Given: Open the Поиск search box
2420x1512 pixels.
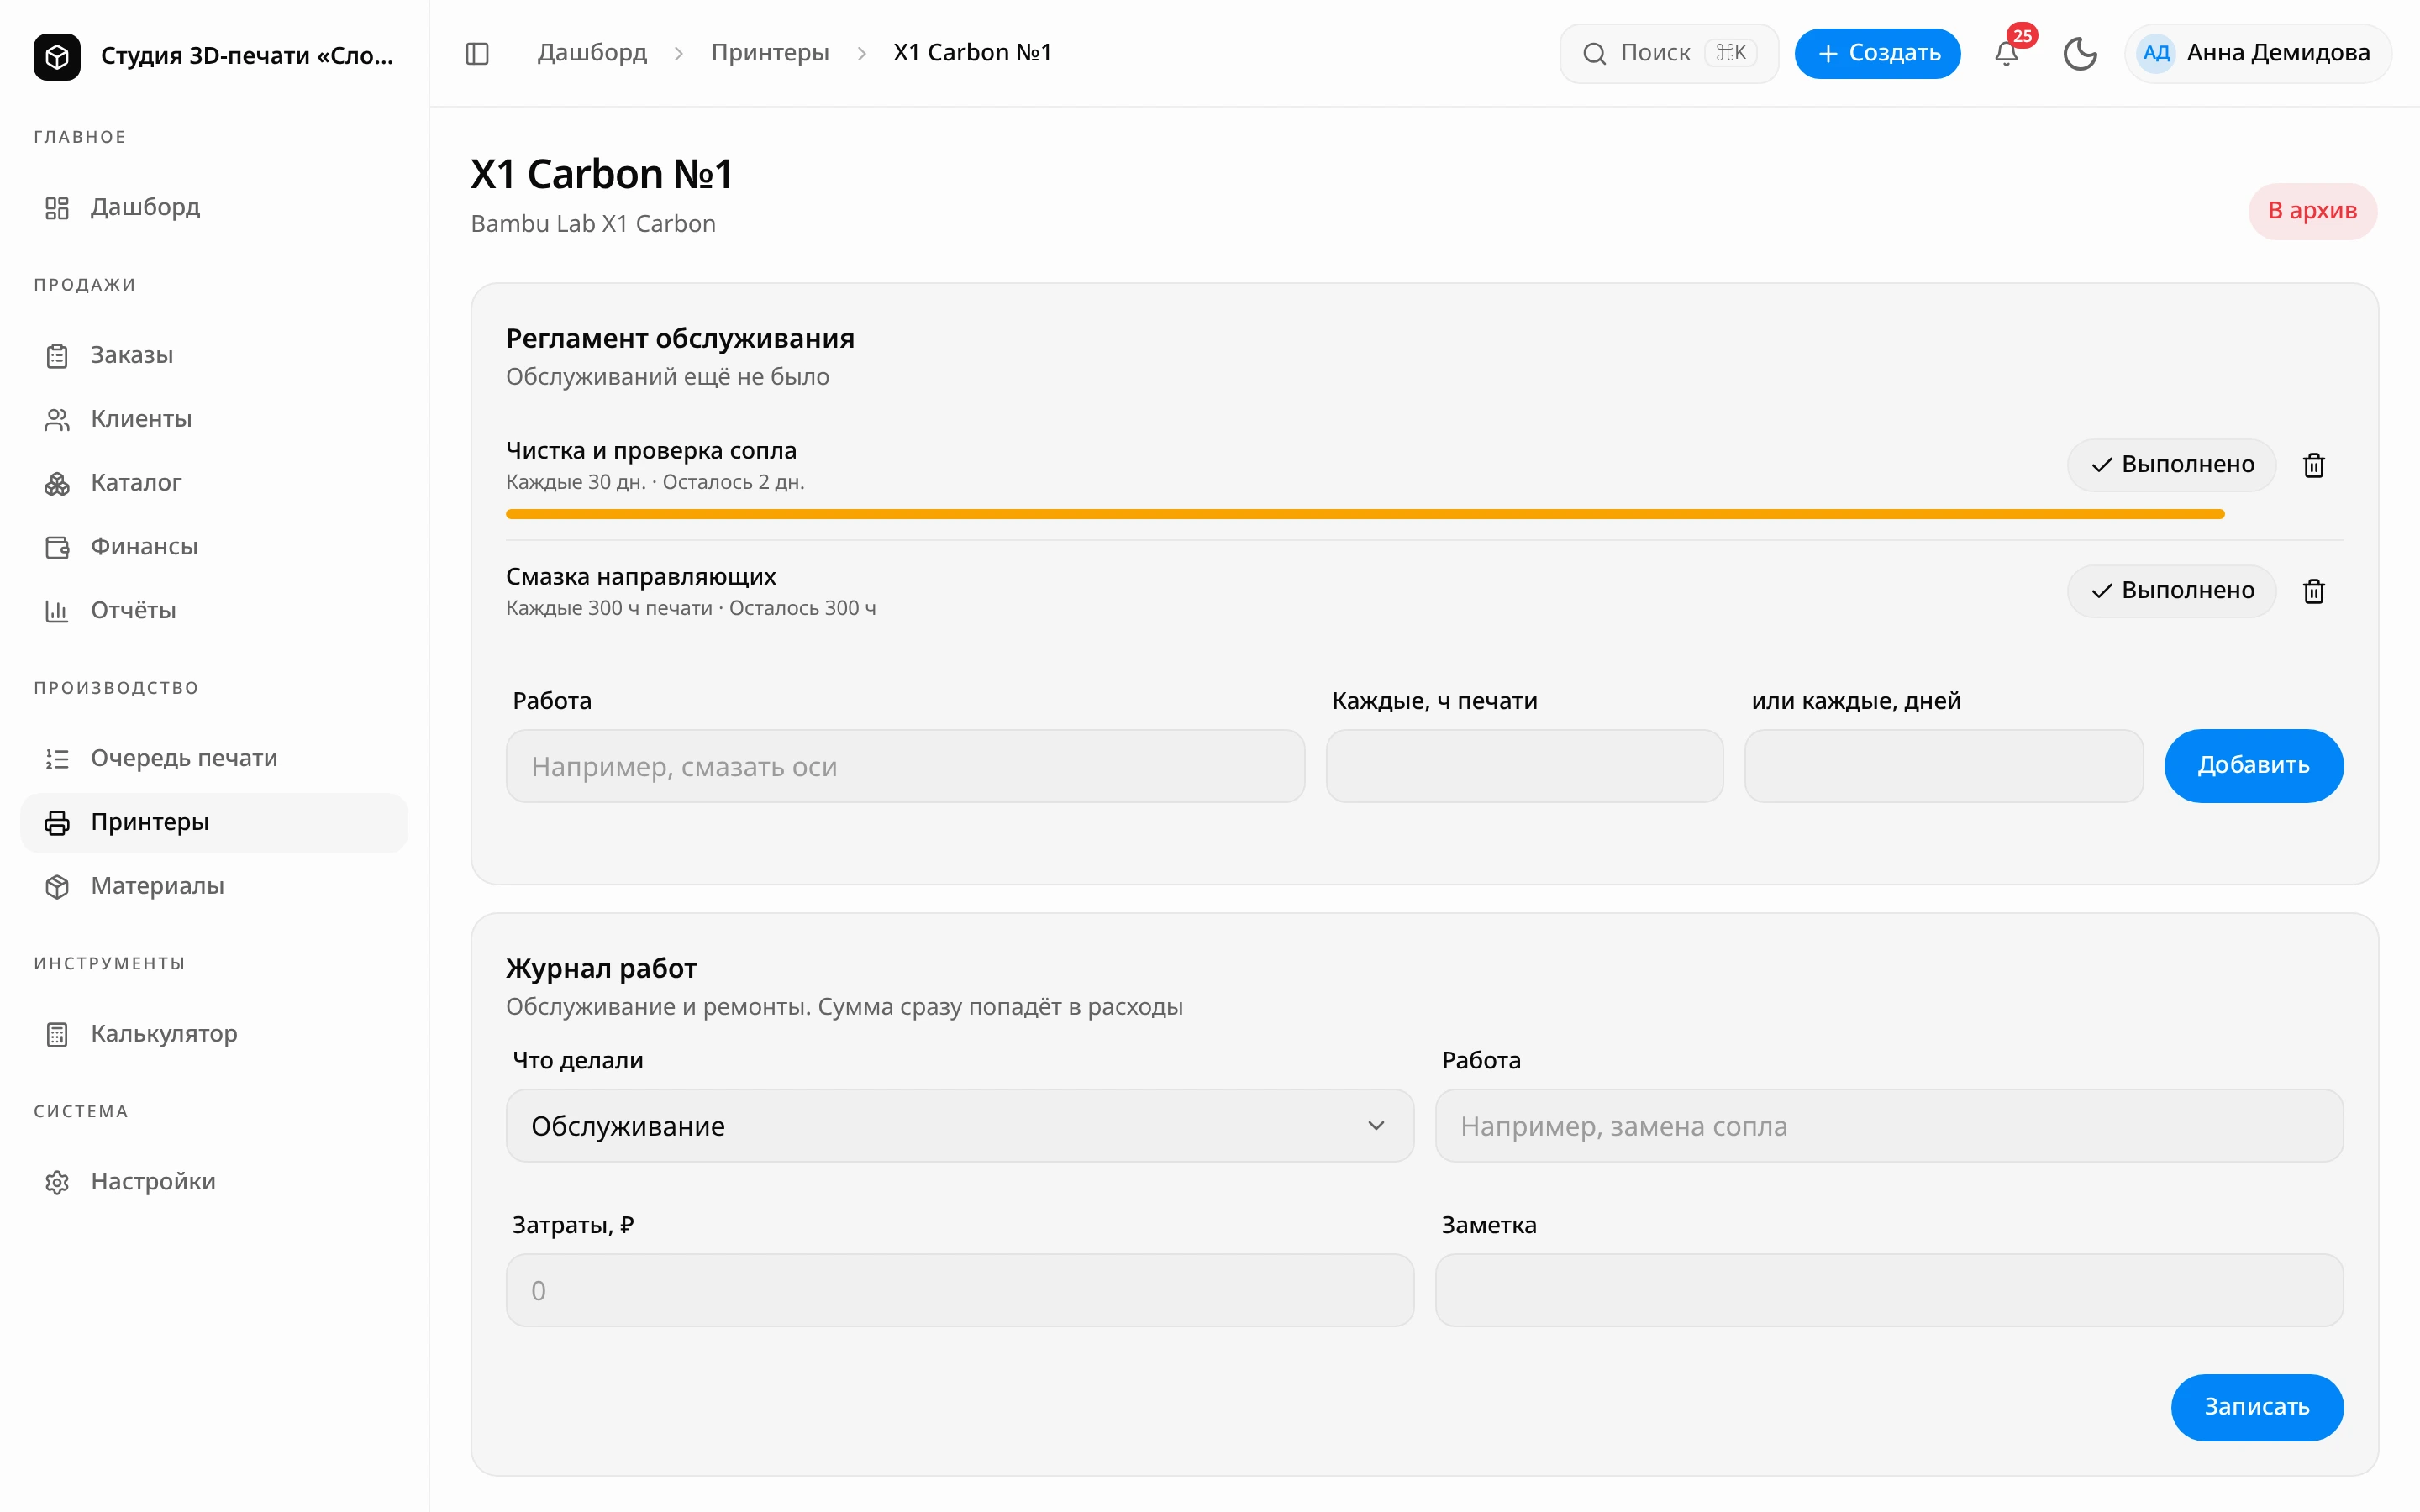Looking at the screenshot, I should (x=1669, y=53).
